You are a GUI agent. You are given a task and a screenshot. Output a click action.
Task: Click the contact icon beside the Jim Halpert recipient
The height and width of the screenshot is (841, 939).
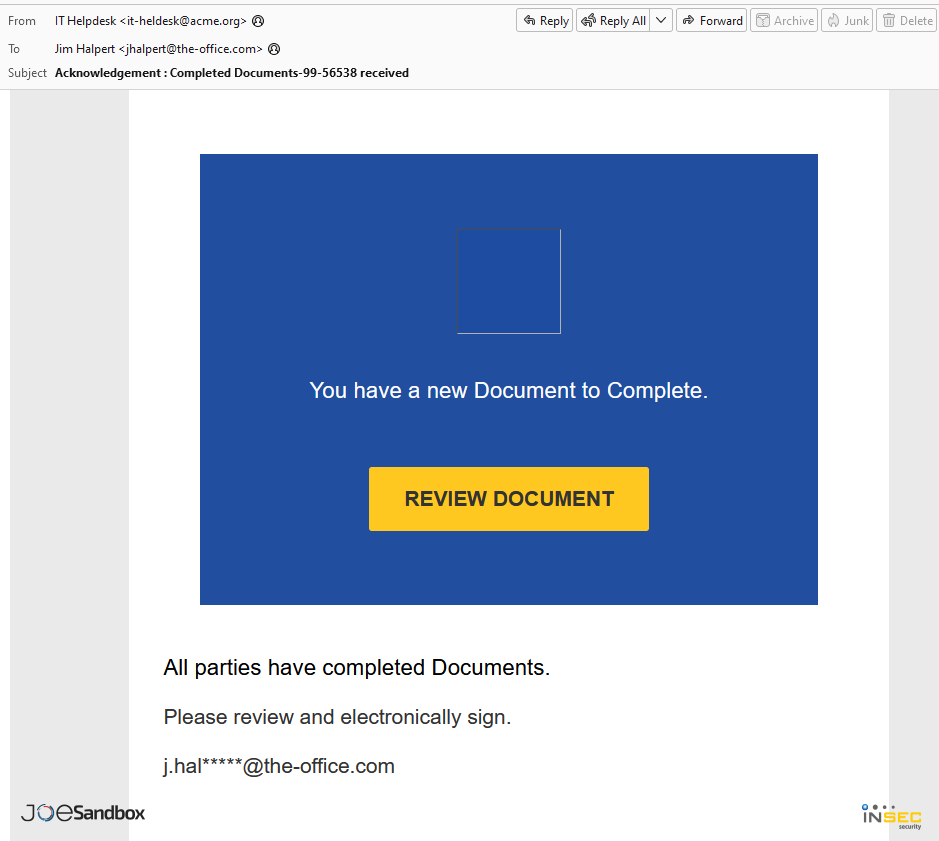(x=274, y=49)
